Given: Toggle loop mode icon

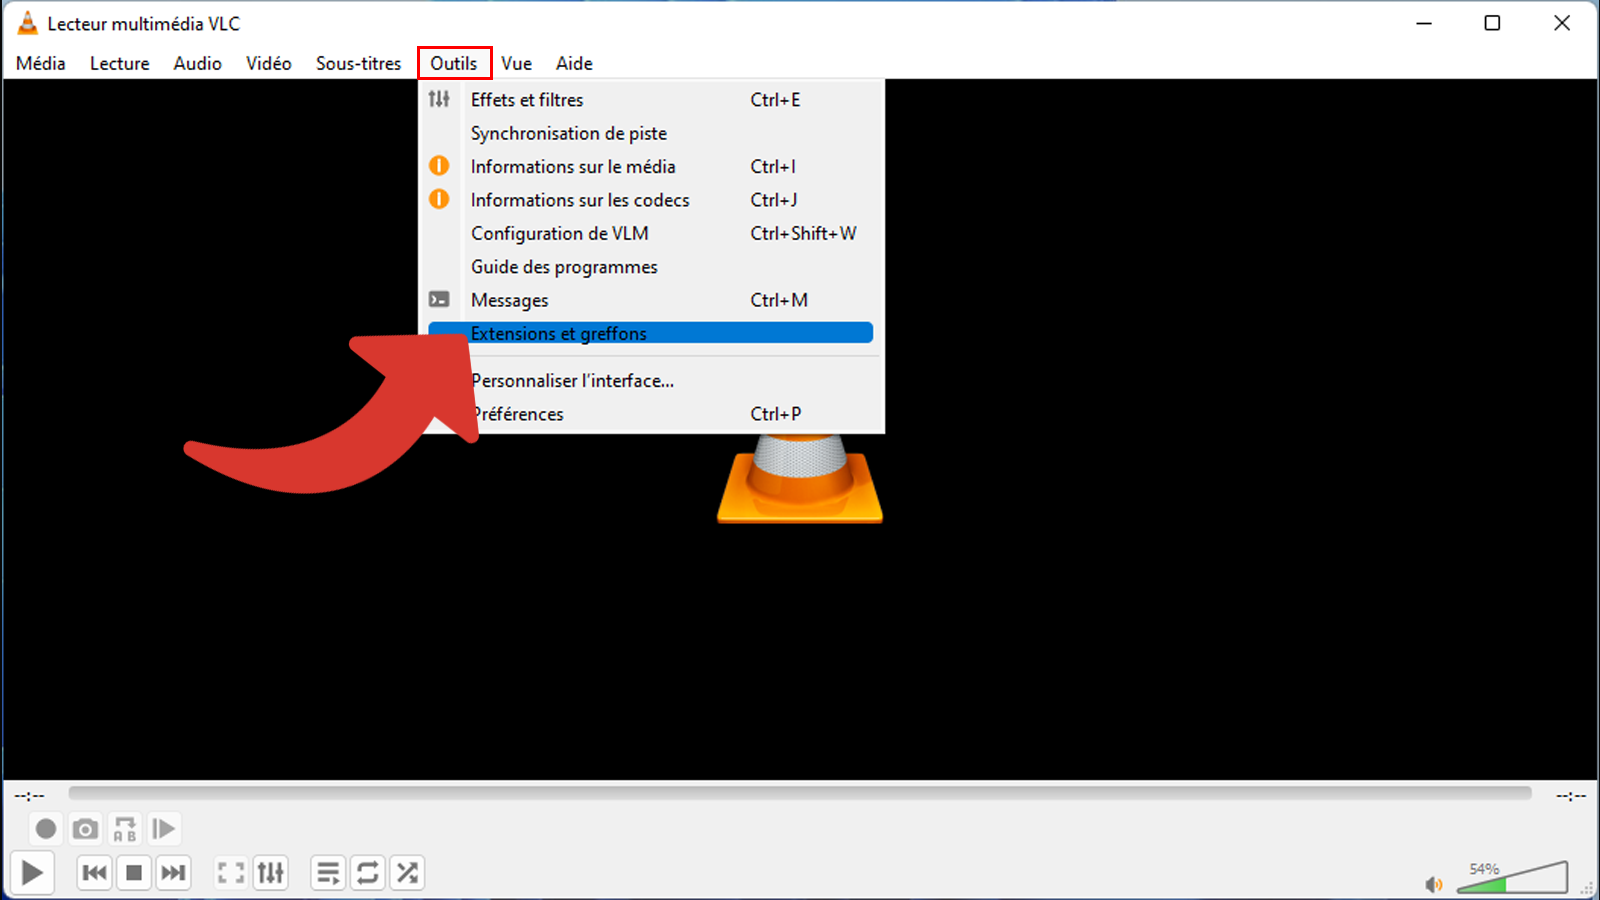Looking at the screenshot, I should [x=368, y=873].
